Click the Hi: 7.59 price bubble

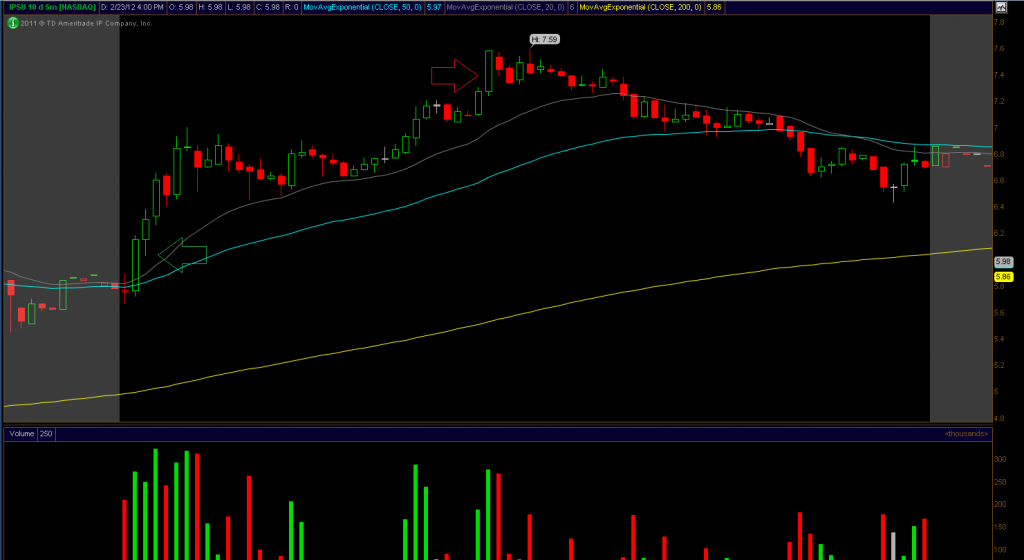point(547,39)
